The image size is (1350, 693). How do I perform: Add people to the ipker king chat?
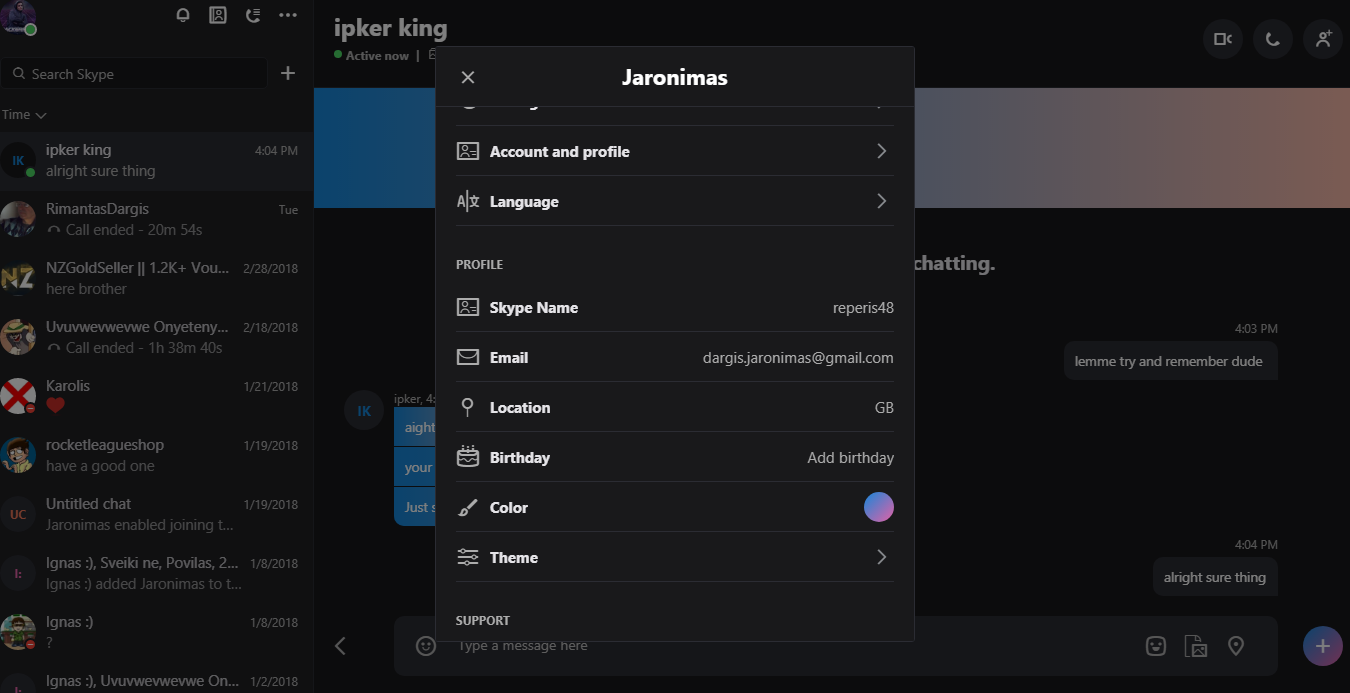point(1323,39)
